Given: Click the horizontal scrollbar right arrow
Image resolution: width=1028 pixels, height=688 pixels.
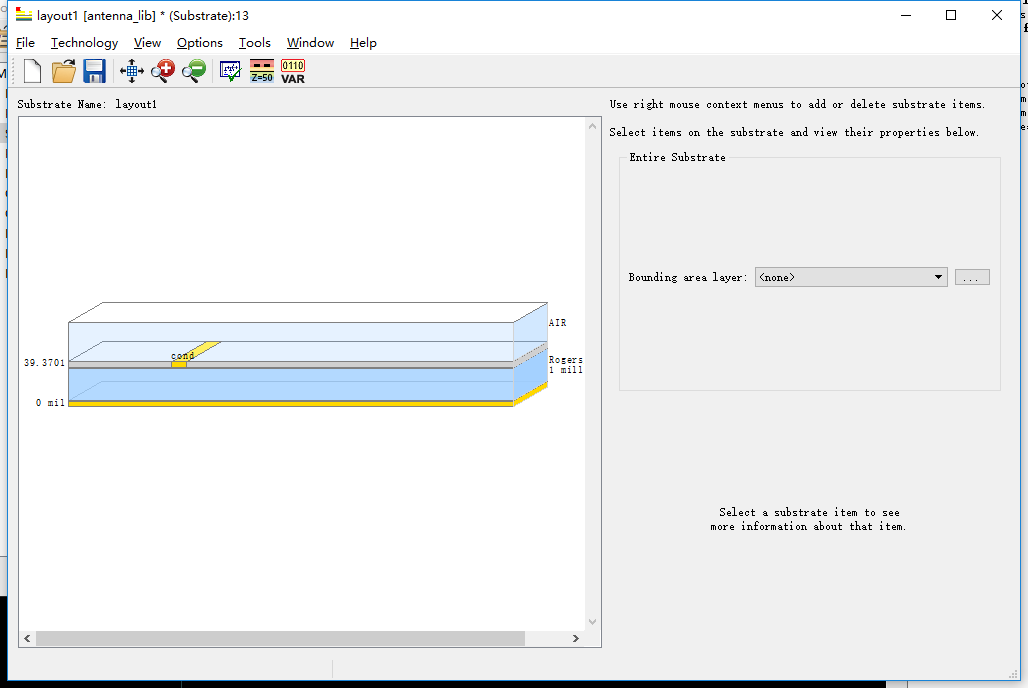Looking at the screenshot, I should pos(576,638).
